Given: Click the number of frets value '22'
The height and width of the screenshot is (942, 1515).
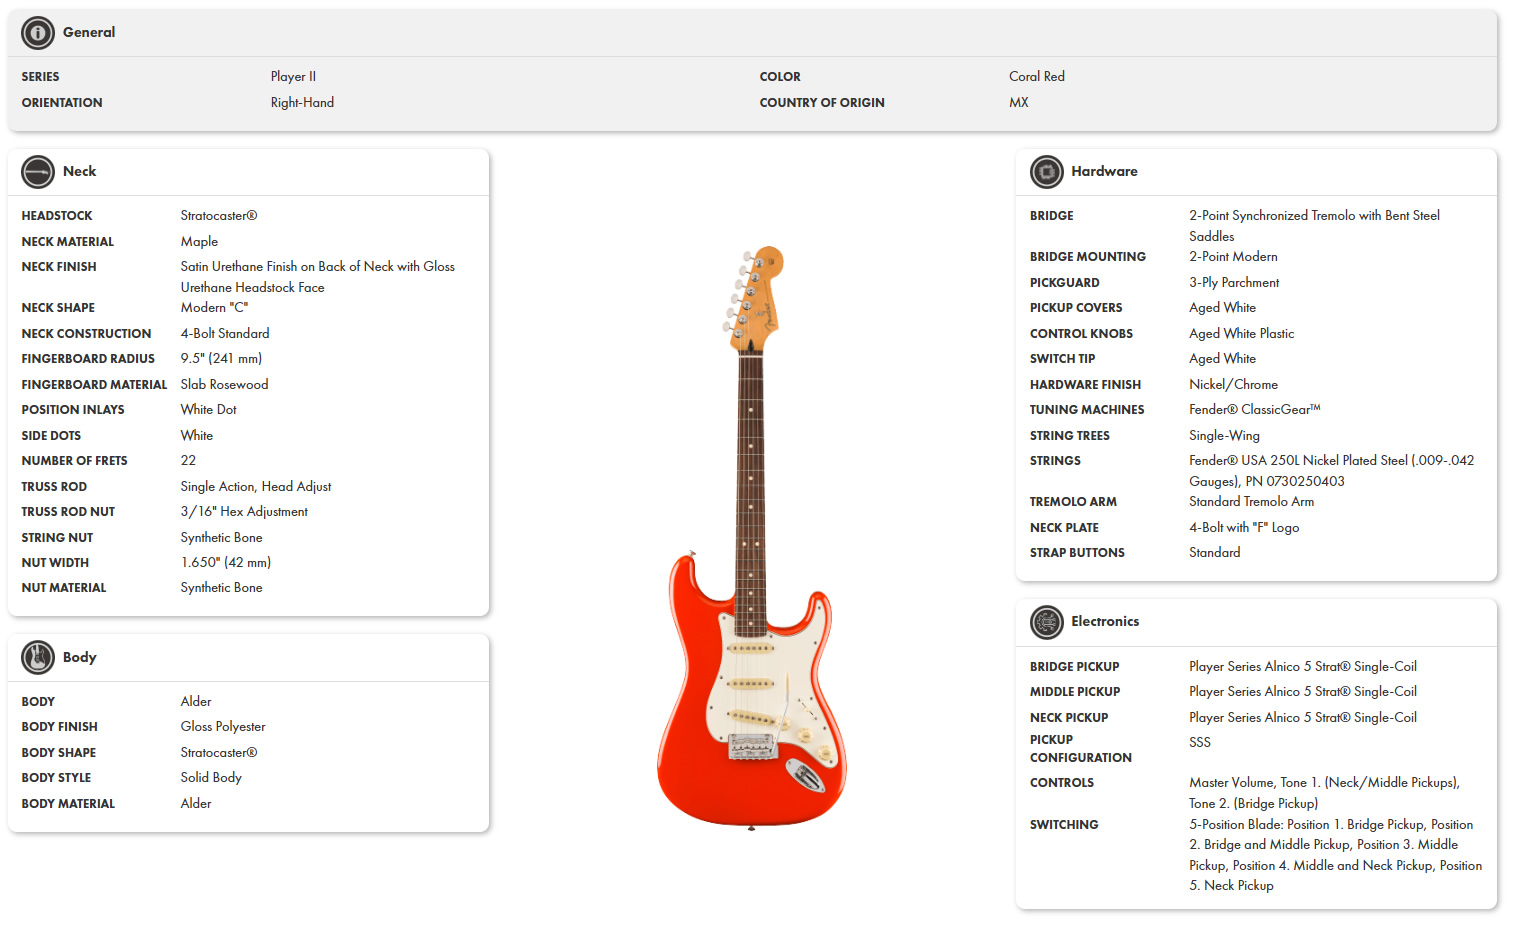Looking at the screenshot, I should coord(188,460).
